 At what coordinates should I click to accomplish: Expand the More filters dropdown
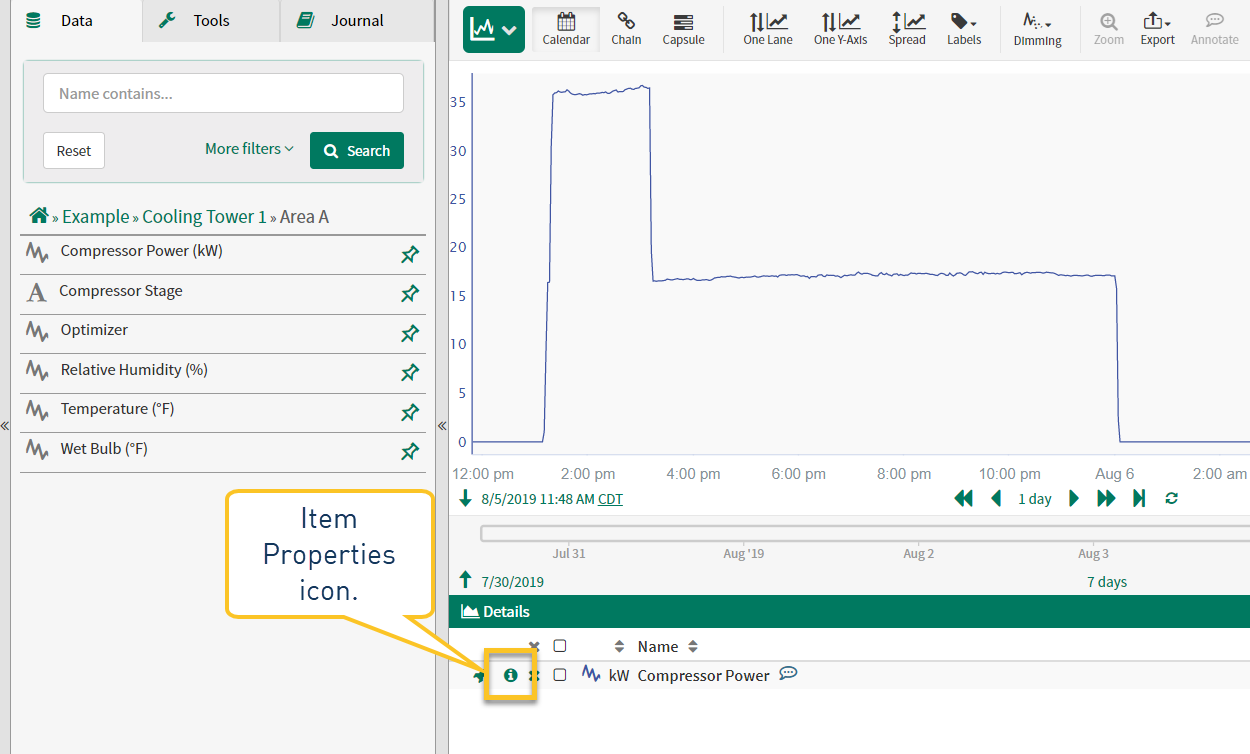(249, 149)
